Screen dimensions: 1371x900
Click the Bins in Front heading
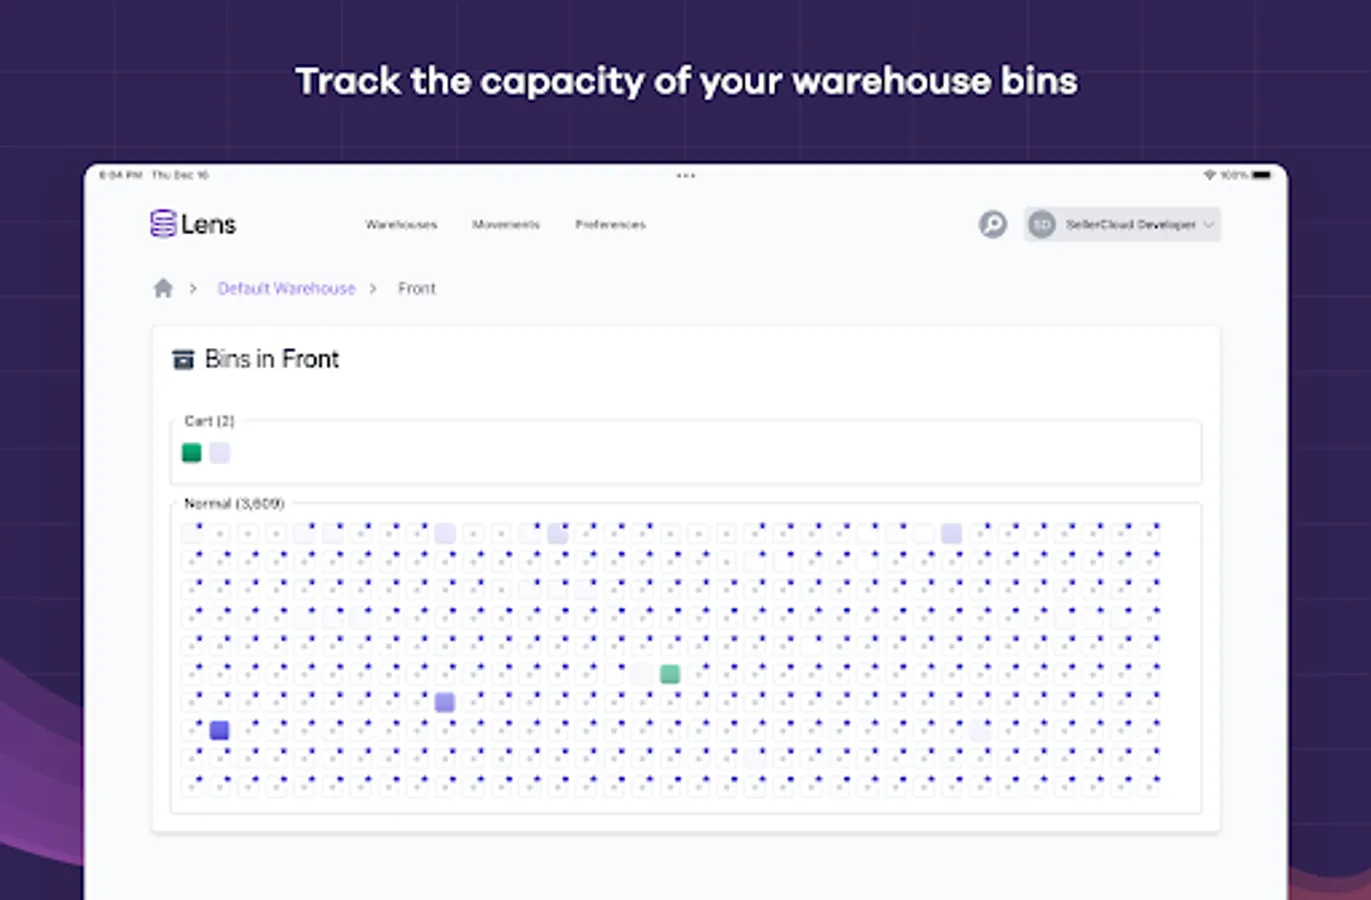coord(272,359)
